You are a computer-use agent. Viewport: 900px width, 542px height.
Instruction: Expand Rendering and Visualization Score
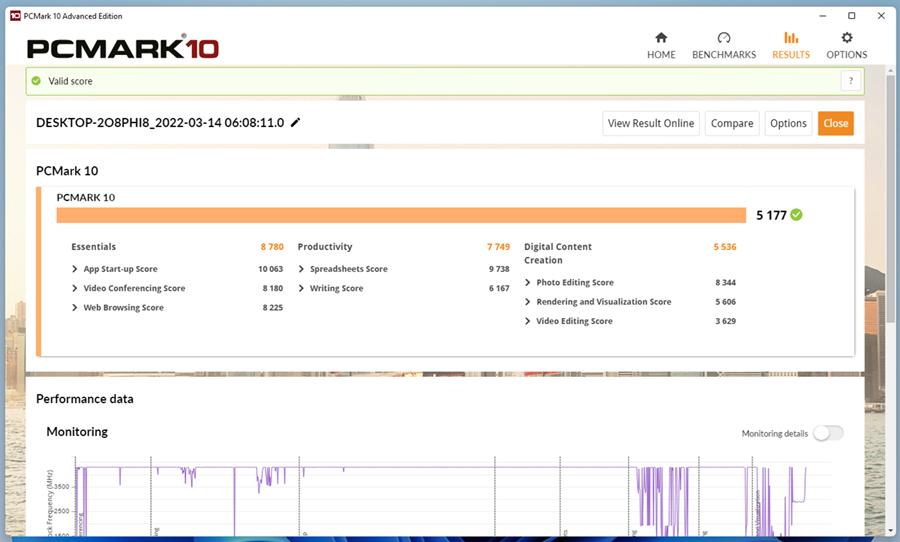coord(528,302)
